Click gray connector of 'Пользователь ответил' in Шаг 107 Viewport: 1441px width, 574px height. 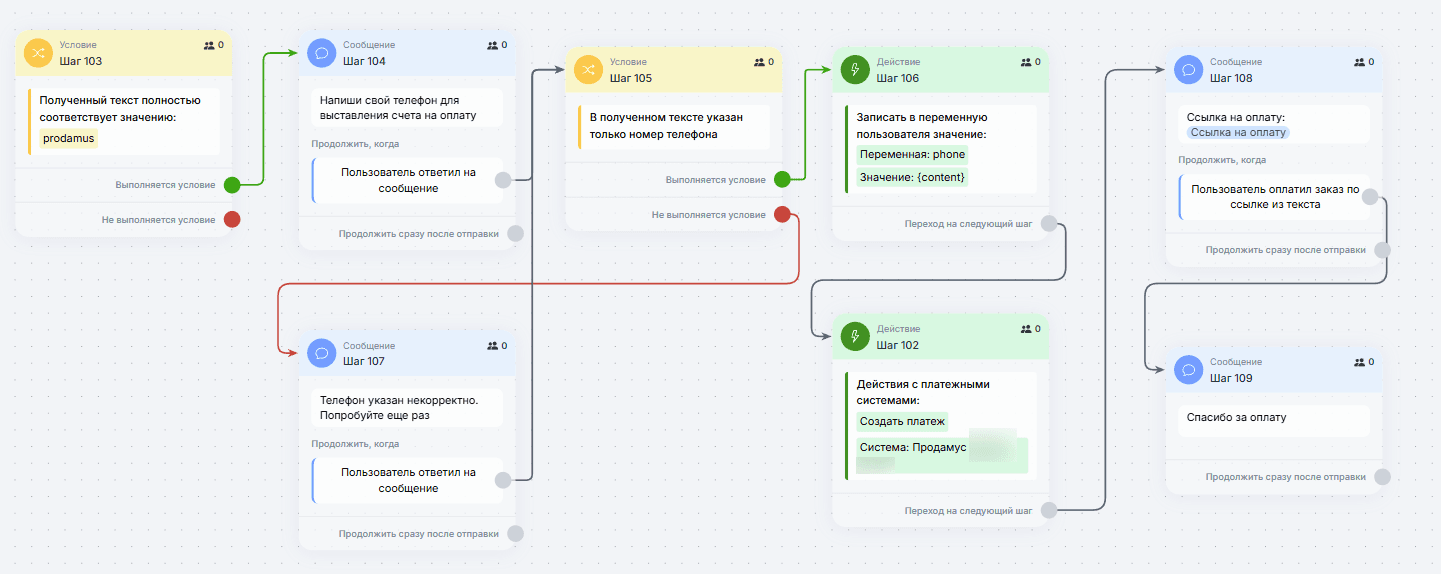coord(504,480)
